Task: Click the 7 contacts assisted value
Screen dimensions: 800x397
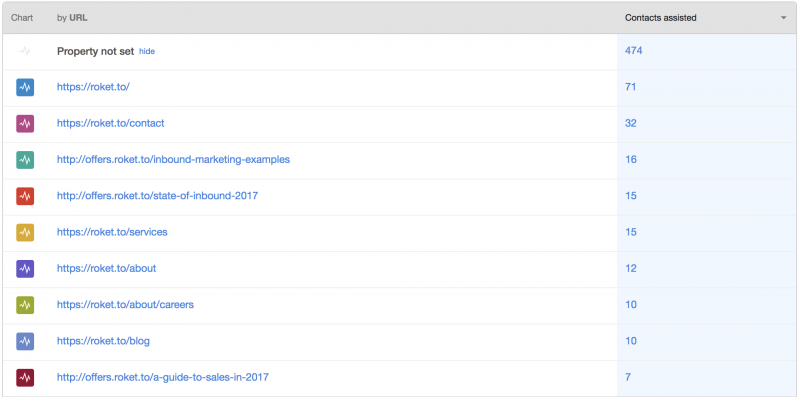Action: 628,377
